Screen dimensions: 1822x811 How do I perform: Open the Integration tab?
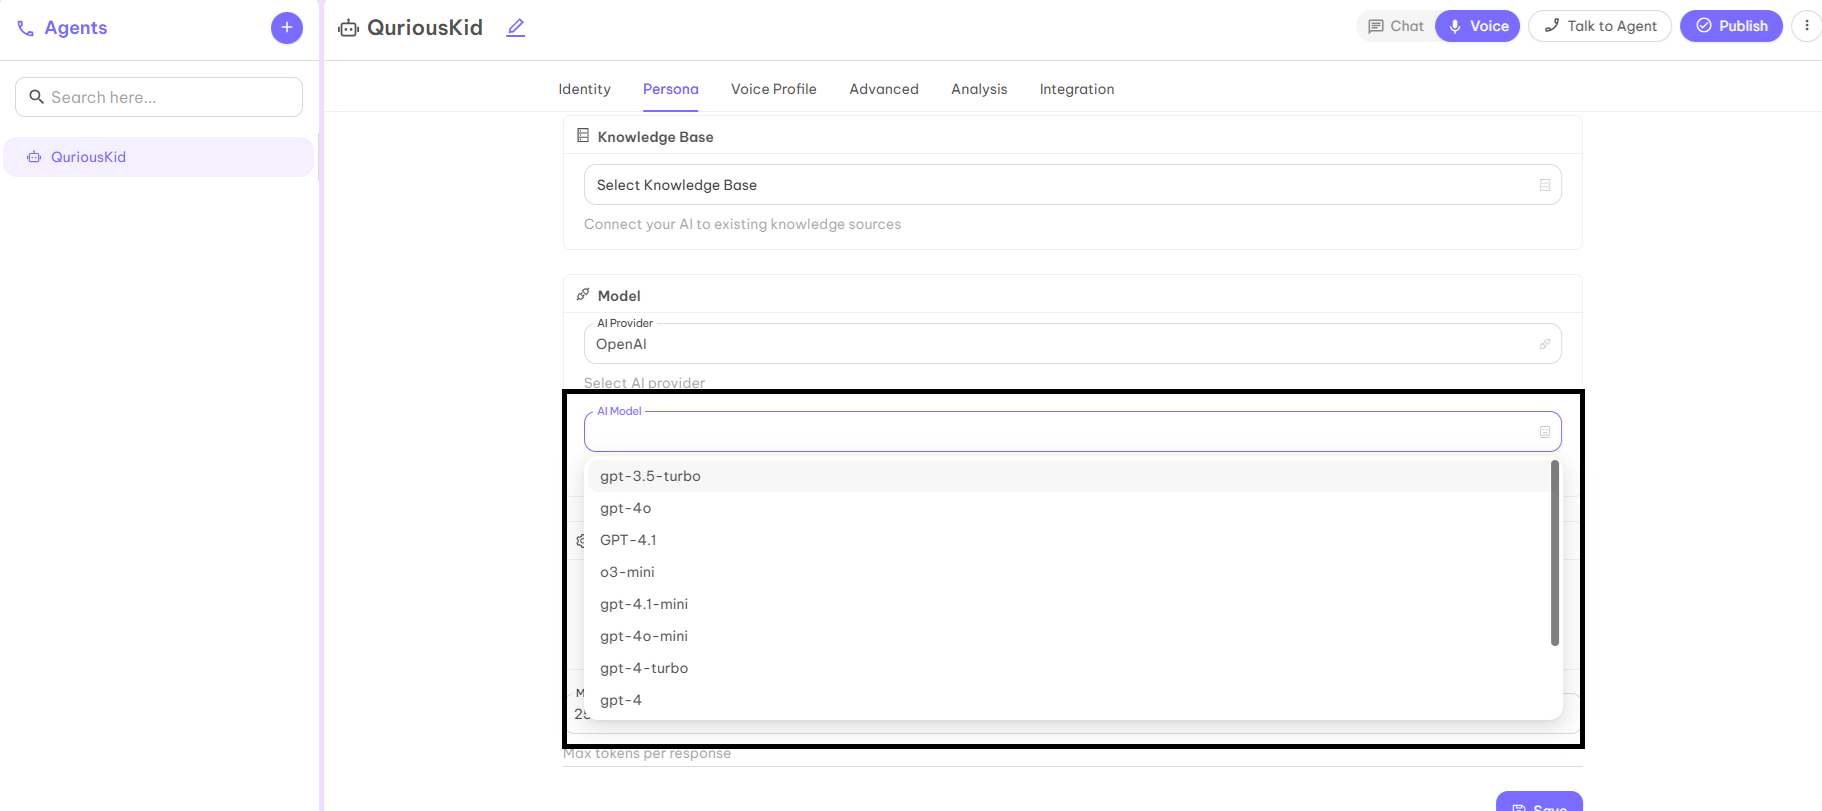pyautogui.click(x=1077, y=89)
